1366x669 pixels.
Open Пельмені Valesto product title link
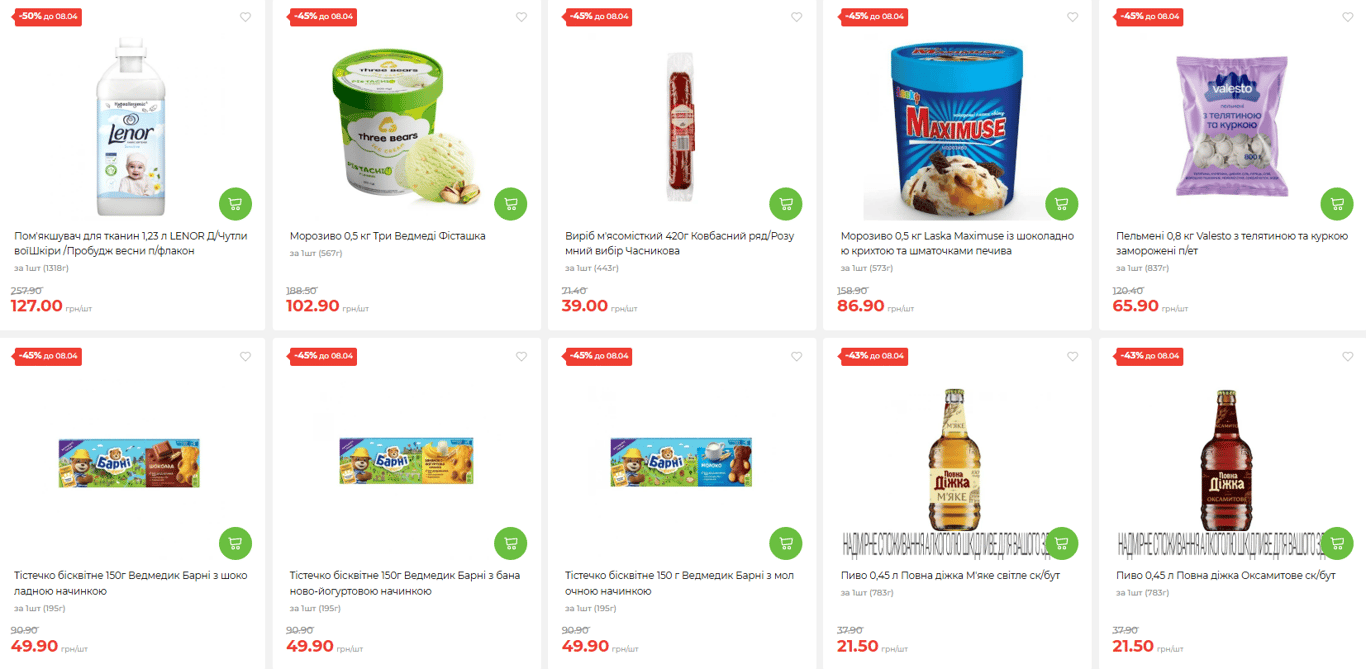tap(1232, 243)
